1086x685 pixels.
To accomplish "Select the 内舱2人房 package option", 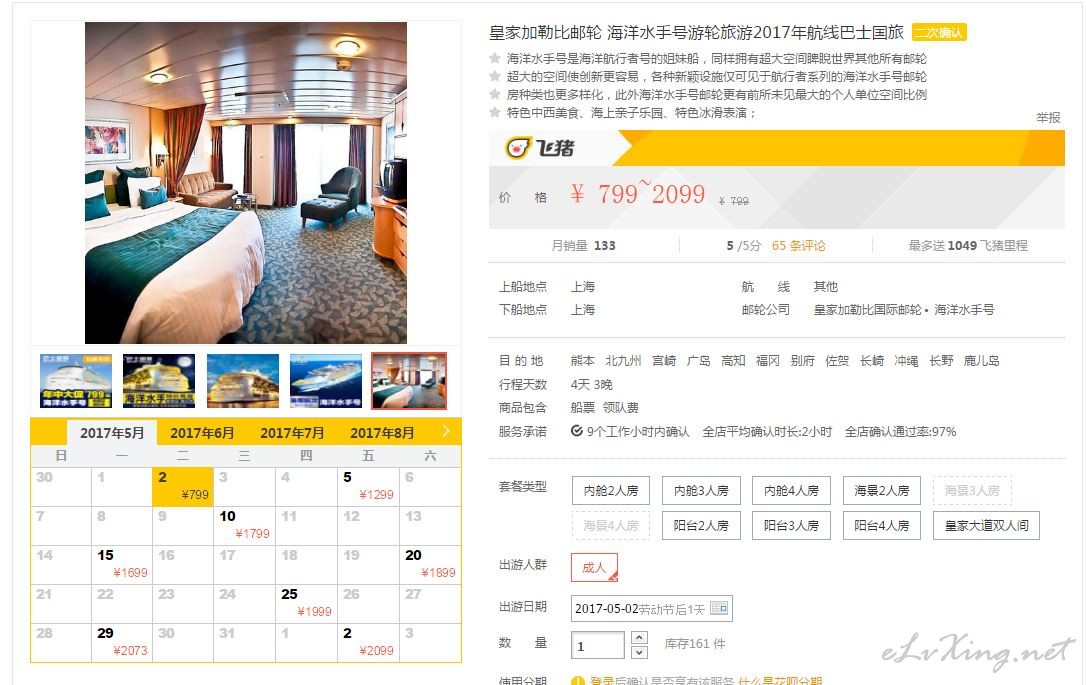I will [x=611, y=490].
